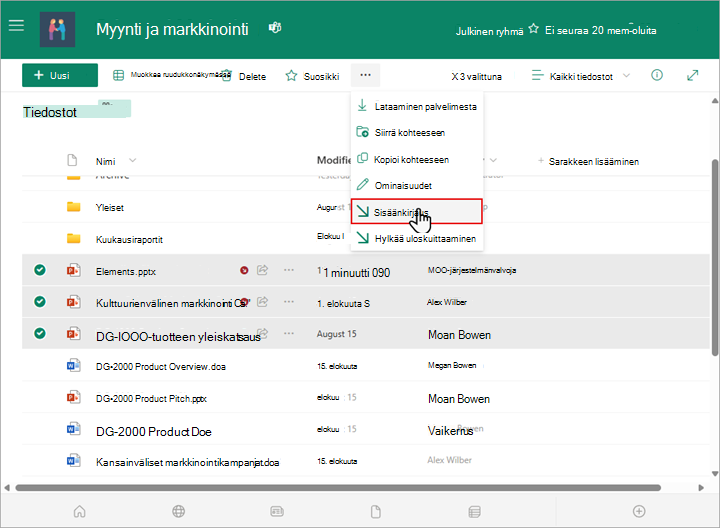This screenshot has height=528, width=720.
Task: Open DG-2000 Product Pitch.pptx
Action: point(151,399)
